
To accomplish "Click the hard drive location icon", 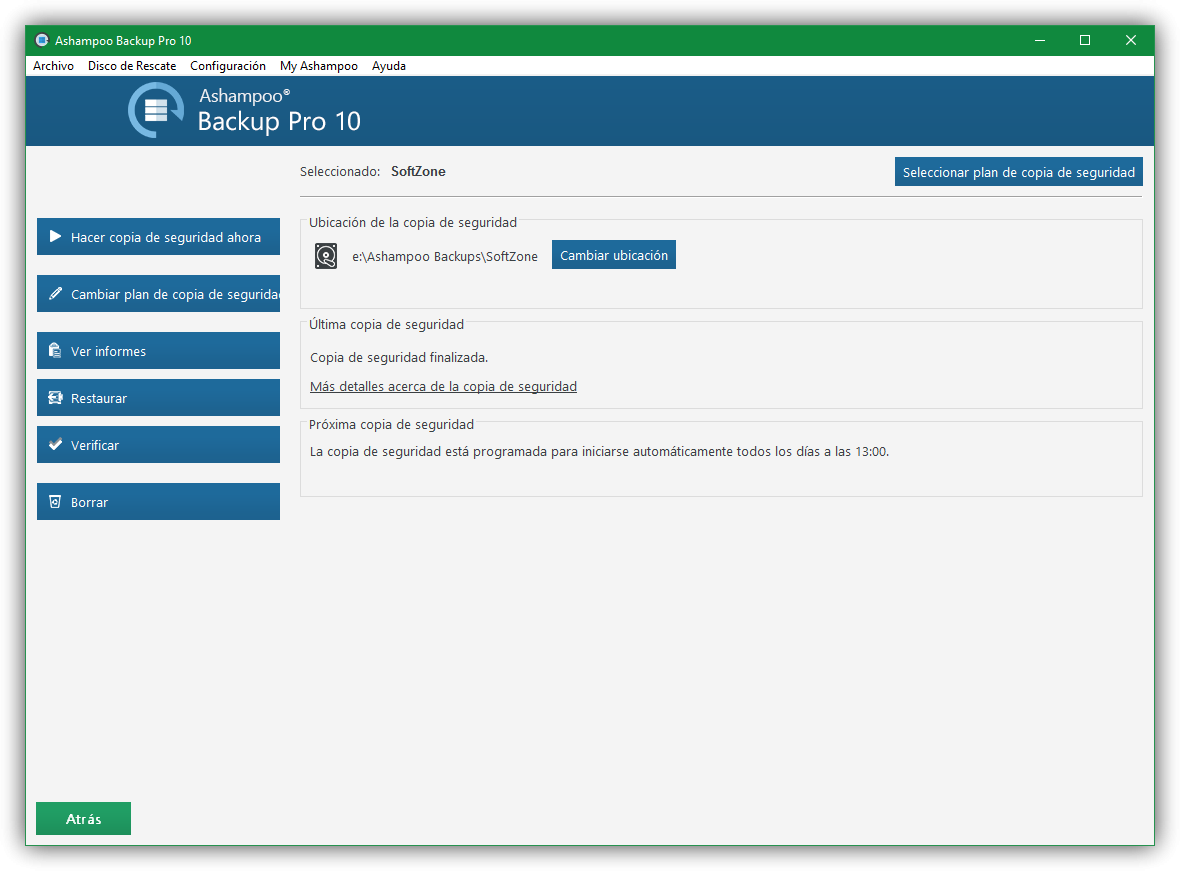I will (326, 256).
